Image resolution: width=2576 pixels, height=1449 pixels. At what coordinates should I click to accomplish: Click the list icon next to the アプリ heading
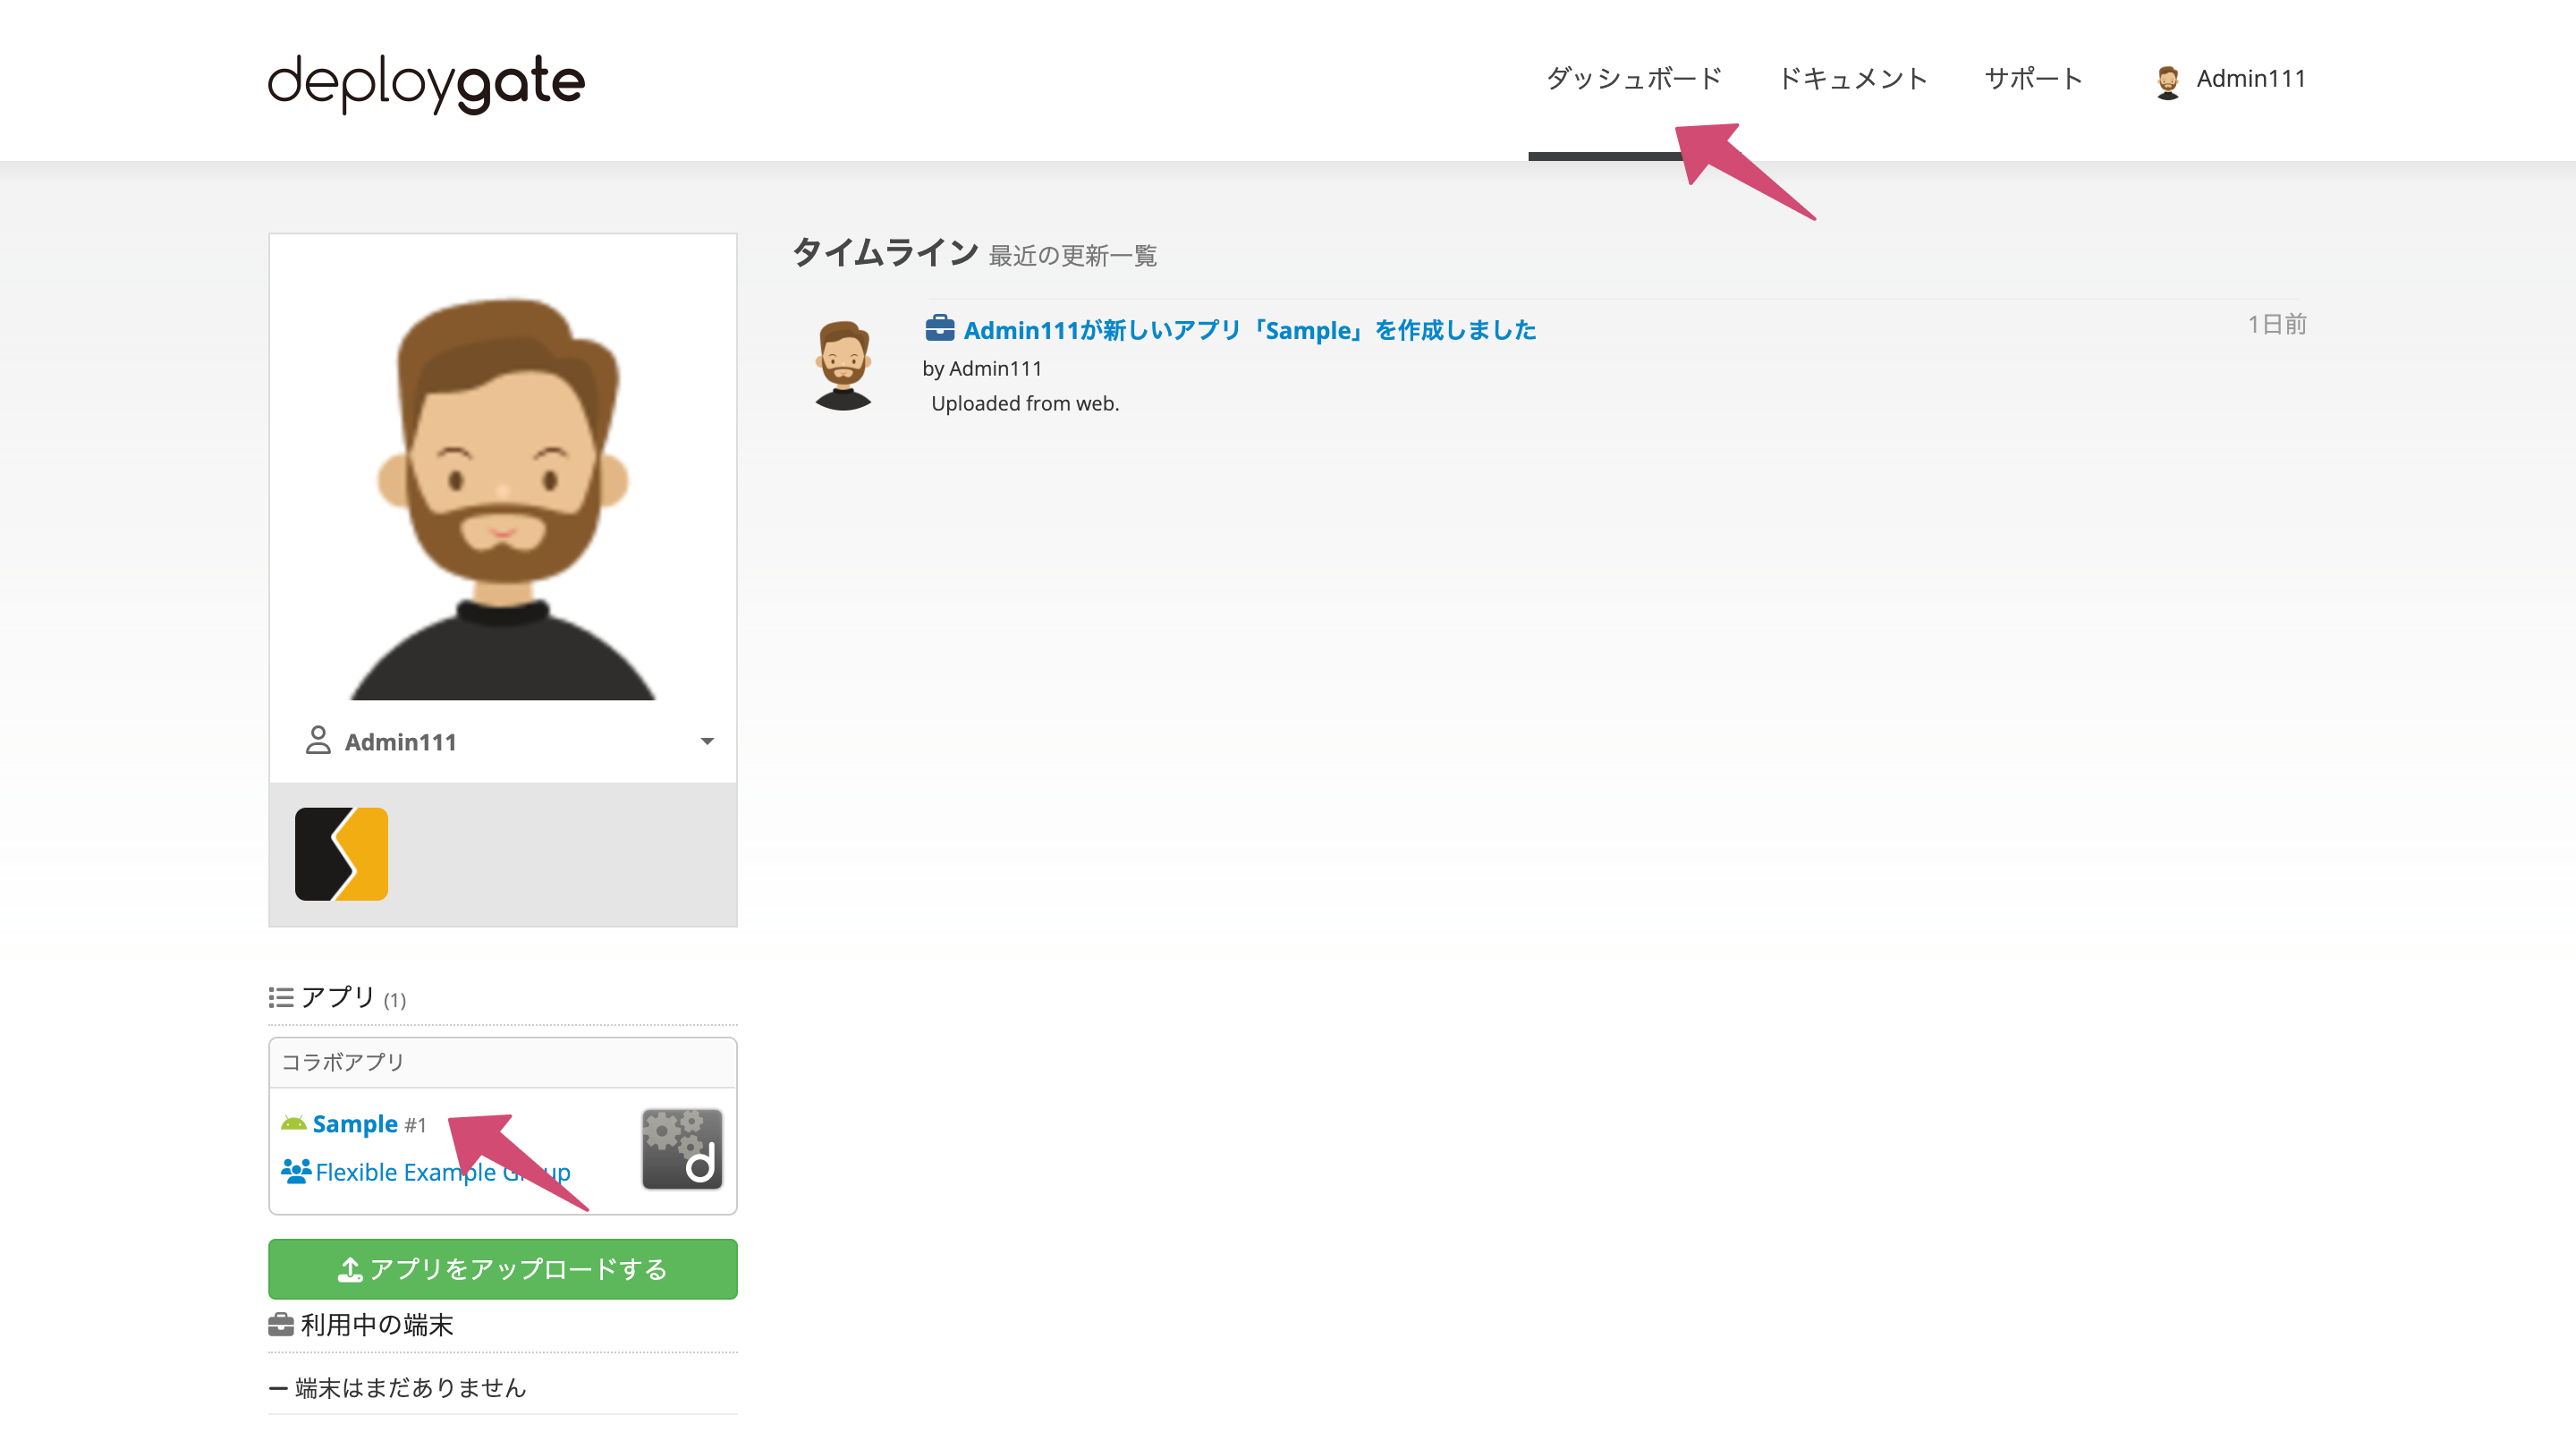(x=280, y=996)
